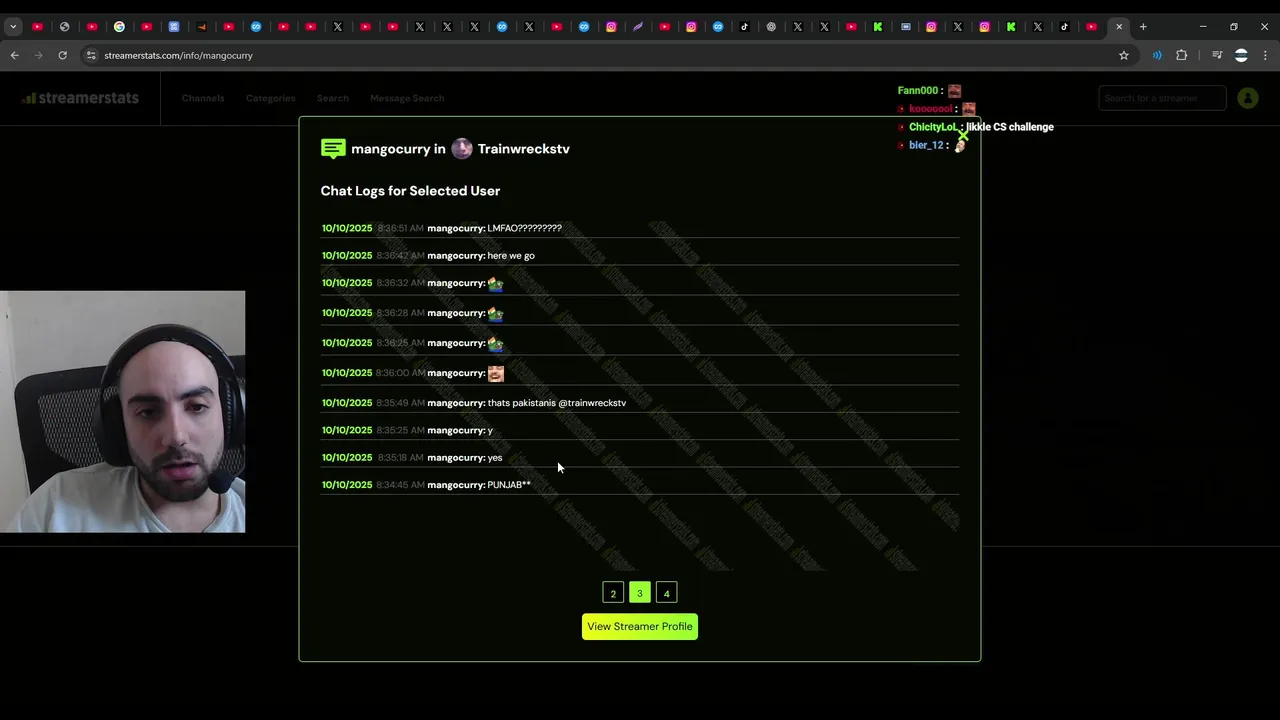Open the Search menu item
The height and width of the screenshot is (720, 1280).
333,98
